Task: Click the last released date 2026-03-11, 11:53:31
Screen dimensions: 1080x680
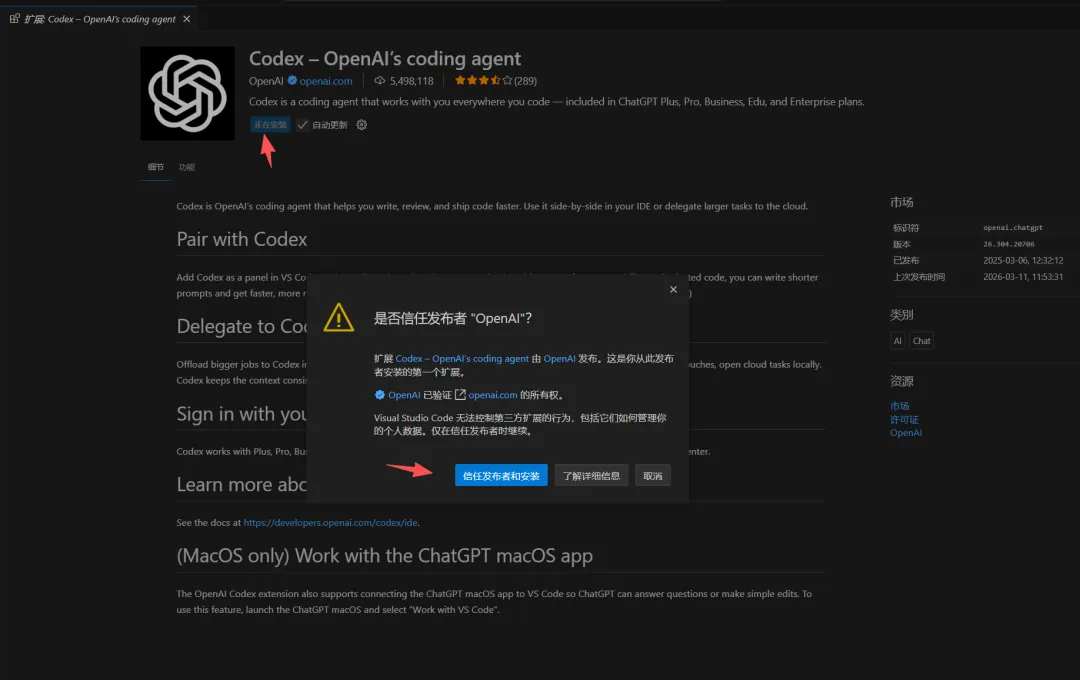Action: pyautogui.click(x=1024, y=277)
